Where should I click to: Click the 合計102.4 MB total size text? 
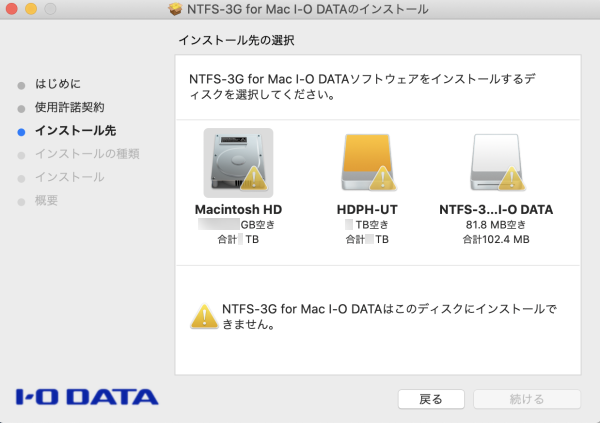[x=496, y=240]
